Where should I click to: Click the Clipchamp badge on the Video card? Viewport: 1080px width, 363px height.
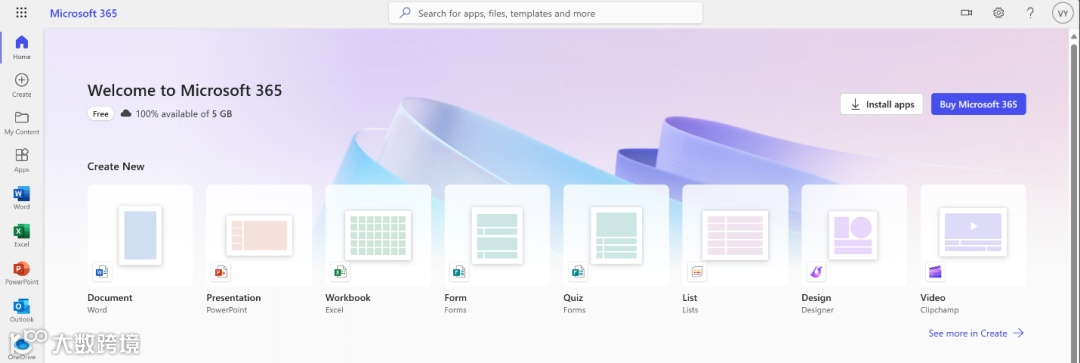tap(935, 272)
